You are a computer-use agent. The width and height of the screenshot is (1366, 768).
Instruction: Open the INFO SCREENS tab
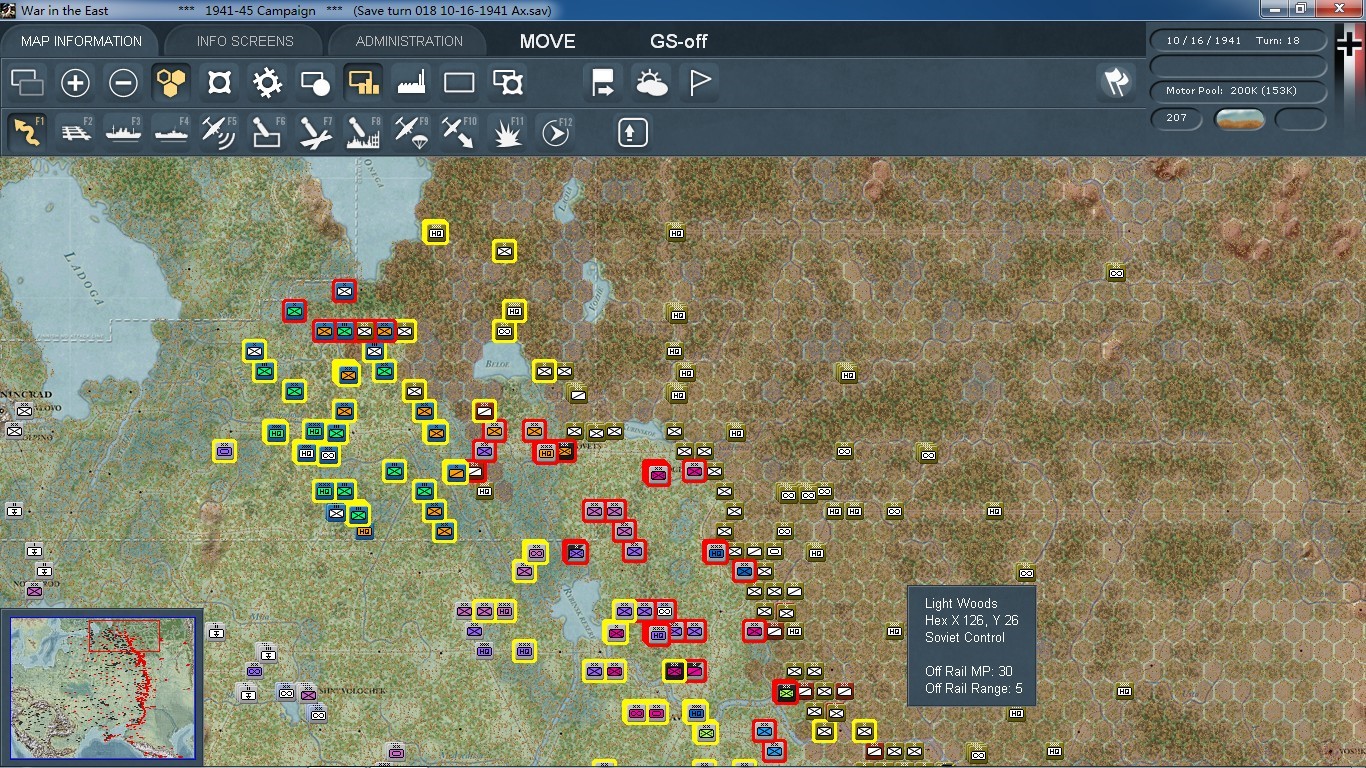[245, 41]
